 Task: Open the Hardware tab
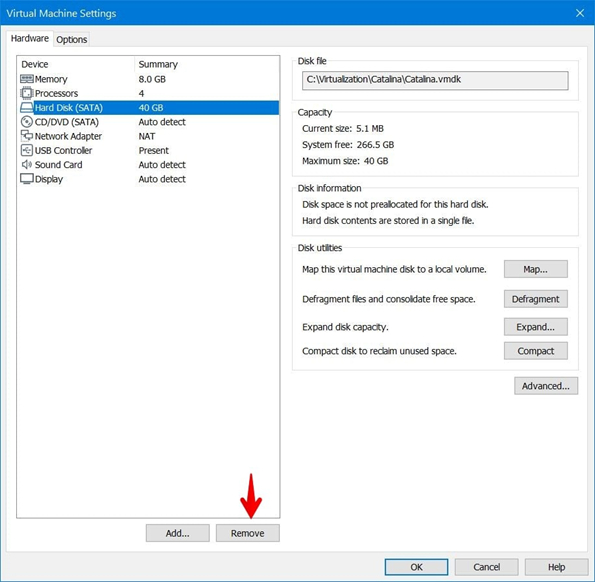coord(30,38)
